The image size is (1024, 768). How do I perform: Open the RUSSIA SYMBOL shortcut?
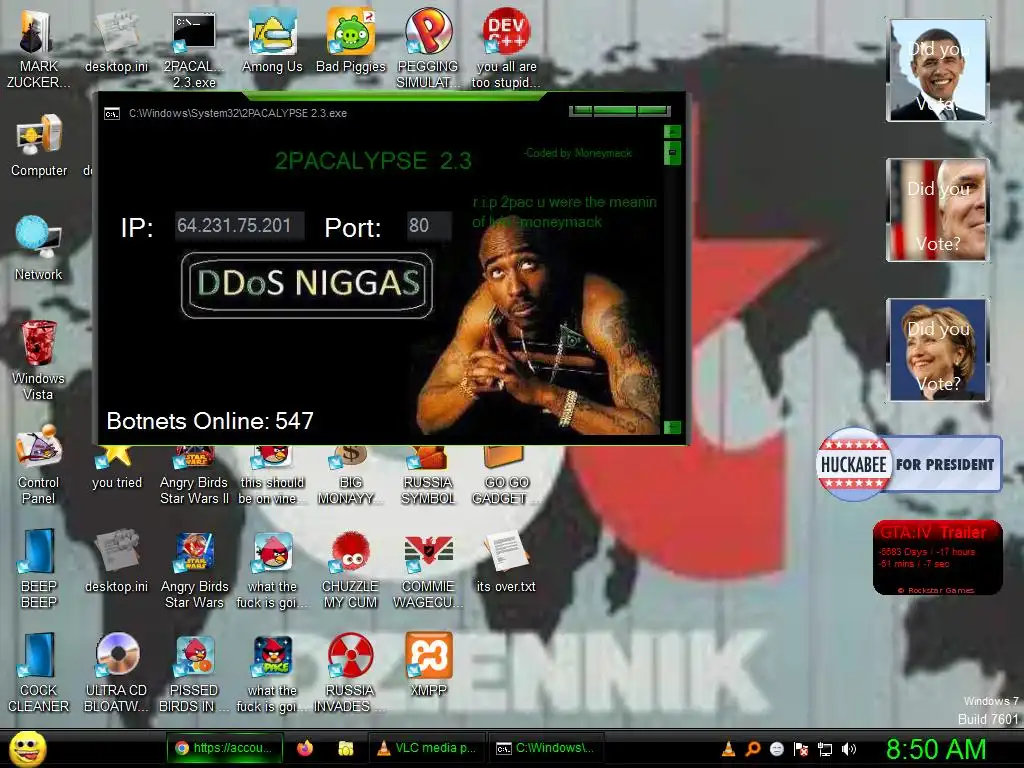point(428,475)
